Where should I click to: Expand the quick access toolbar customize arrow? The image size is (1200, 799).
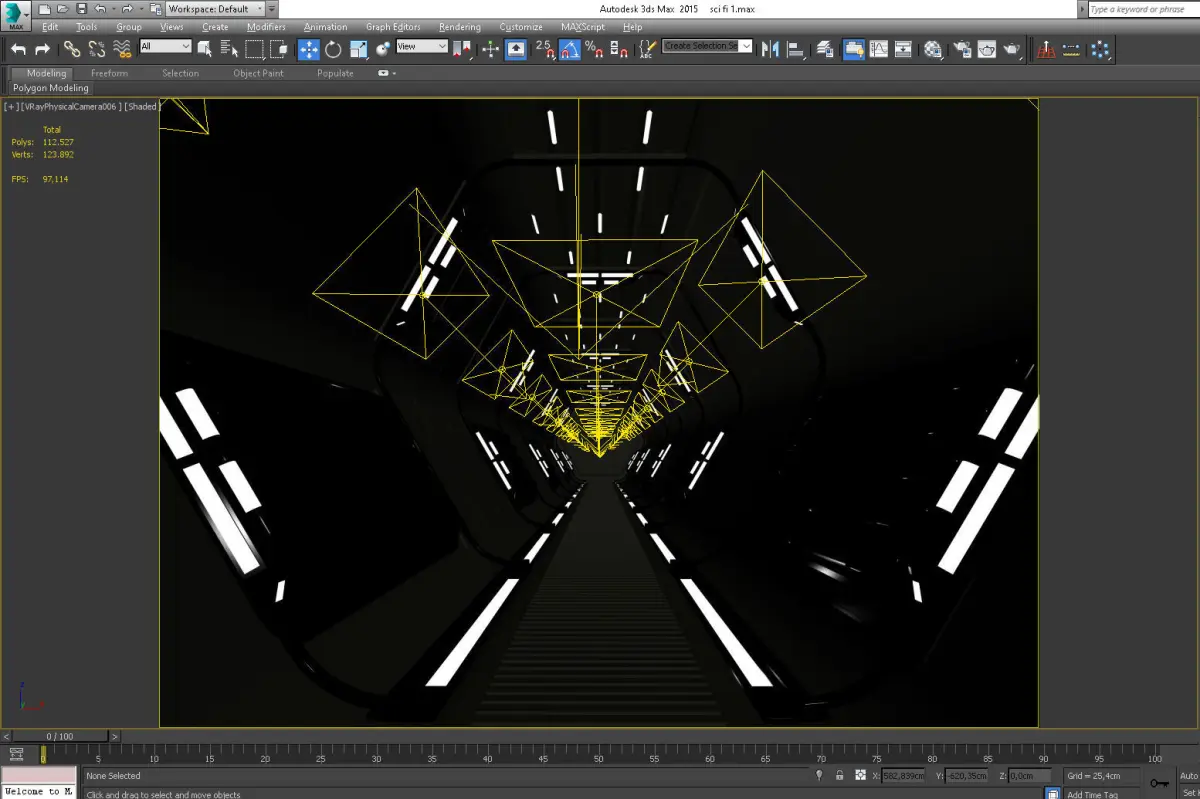[273, 9]
